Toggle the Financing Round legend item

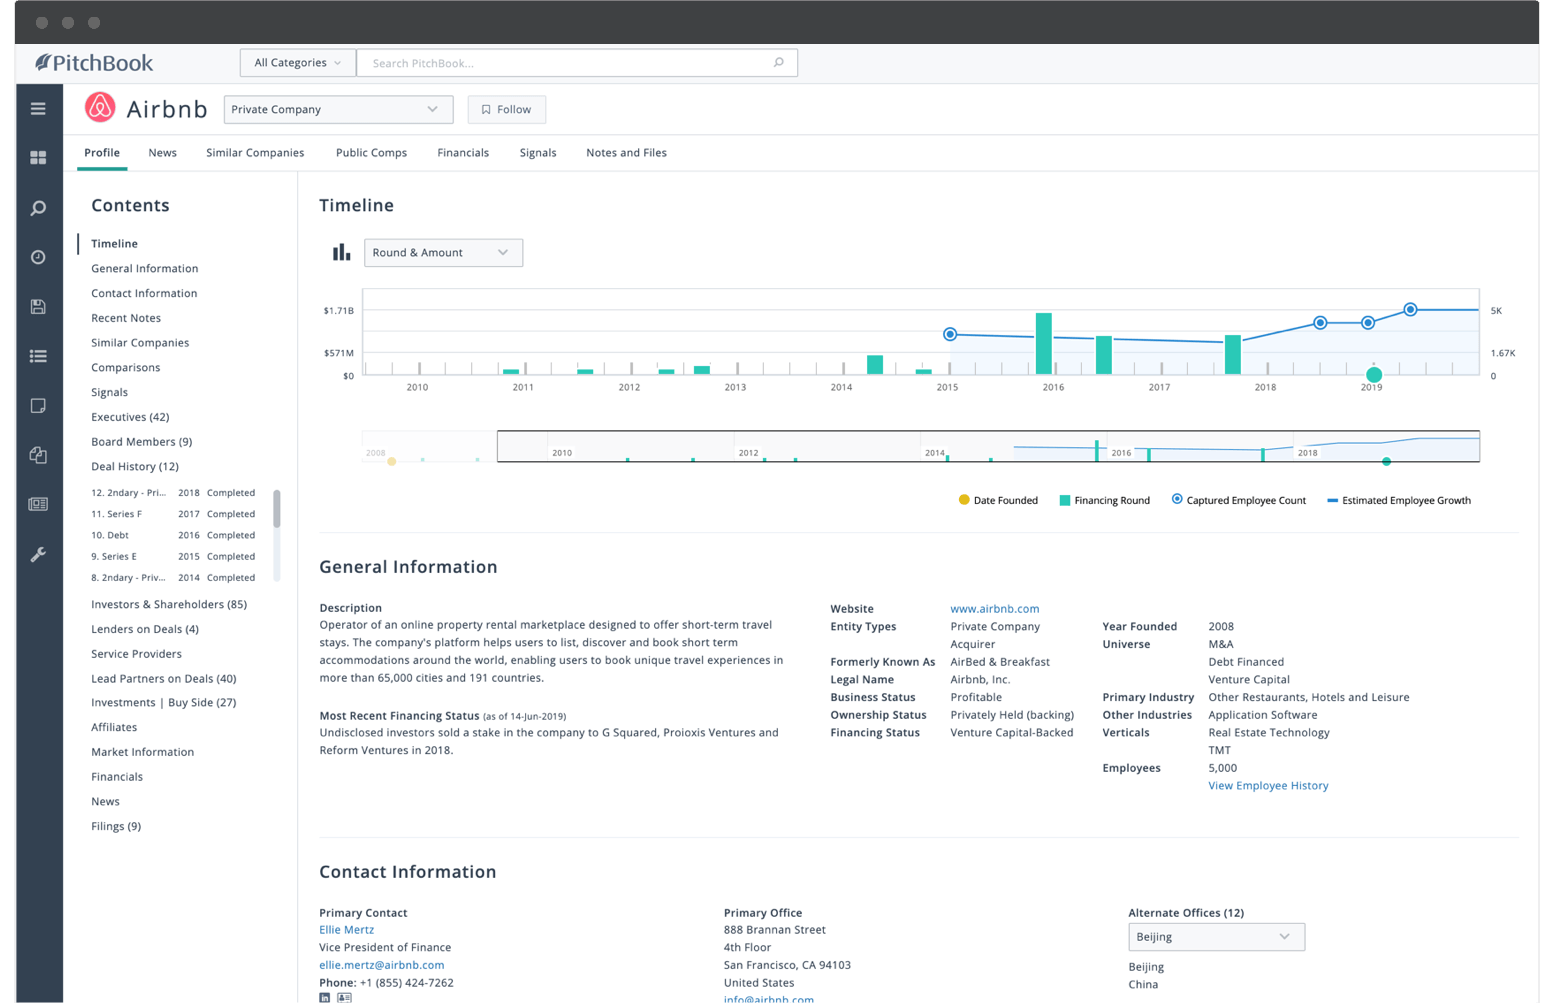pyautogui.click(x=1103, y=500)
